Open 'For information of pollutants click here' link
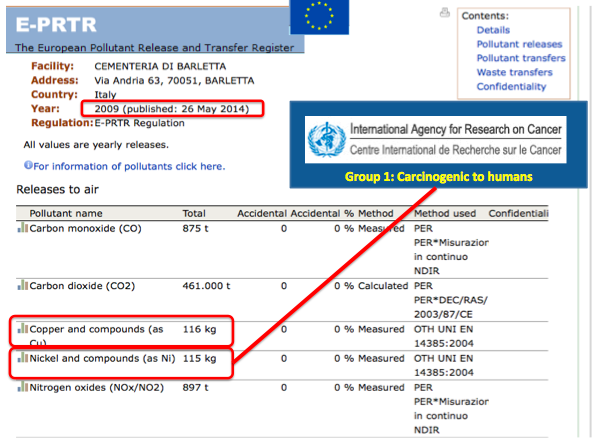Screen dimensions: 595x441 (x=129, y=166)
